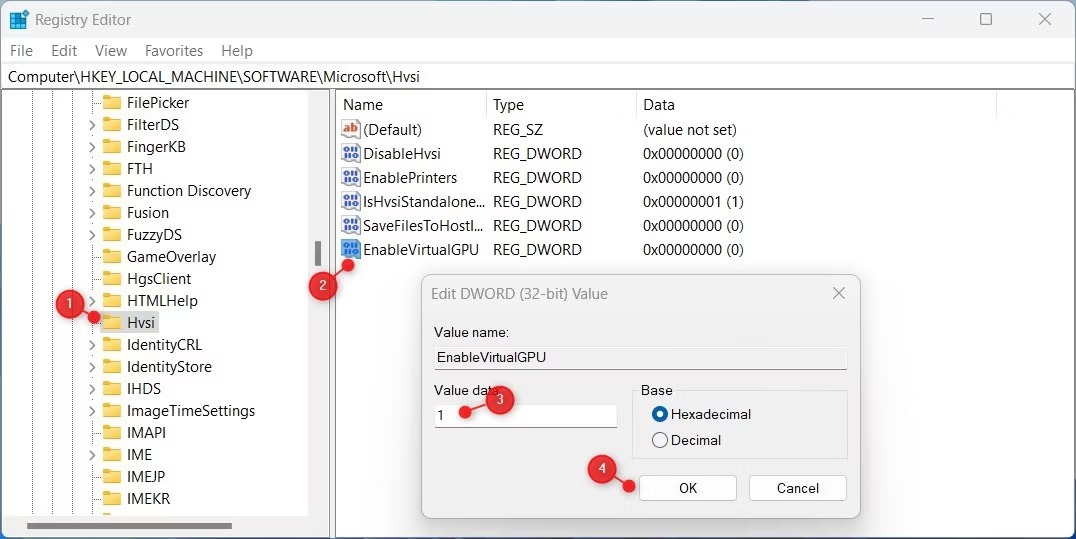Image resolution: width=1076 pixels, height=539 pixels.
Task: Click the FuzzyDS folder icon
Action: (x=112, y=234)
